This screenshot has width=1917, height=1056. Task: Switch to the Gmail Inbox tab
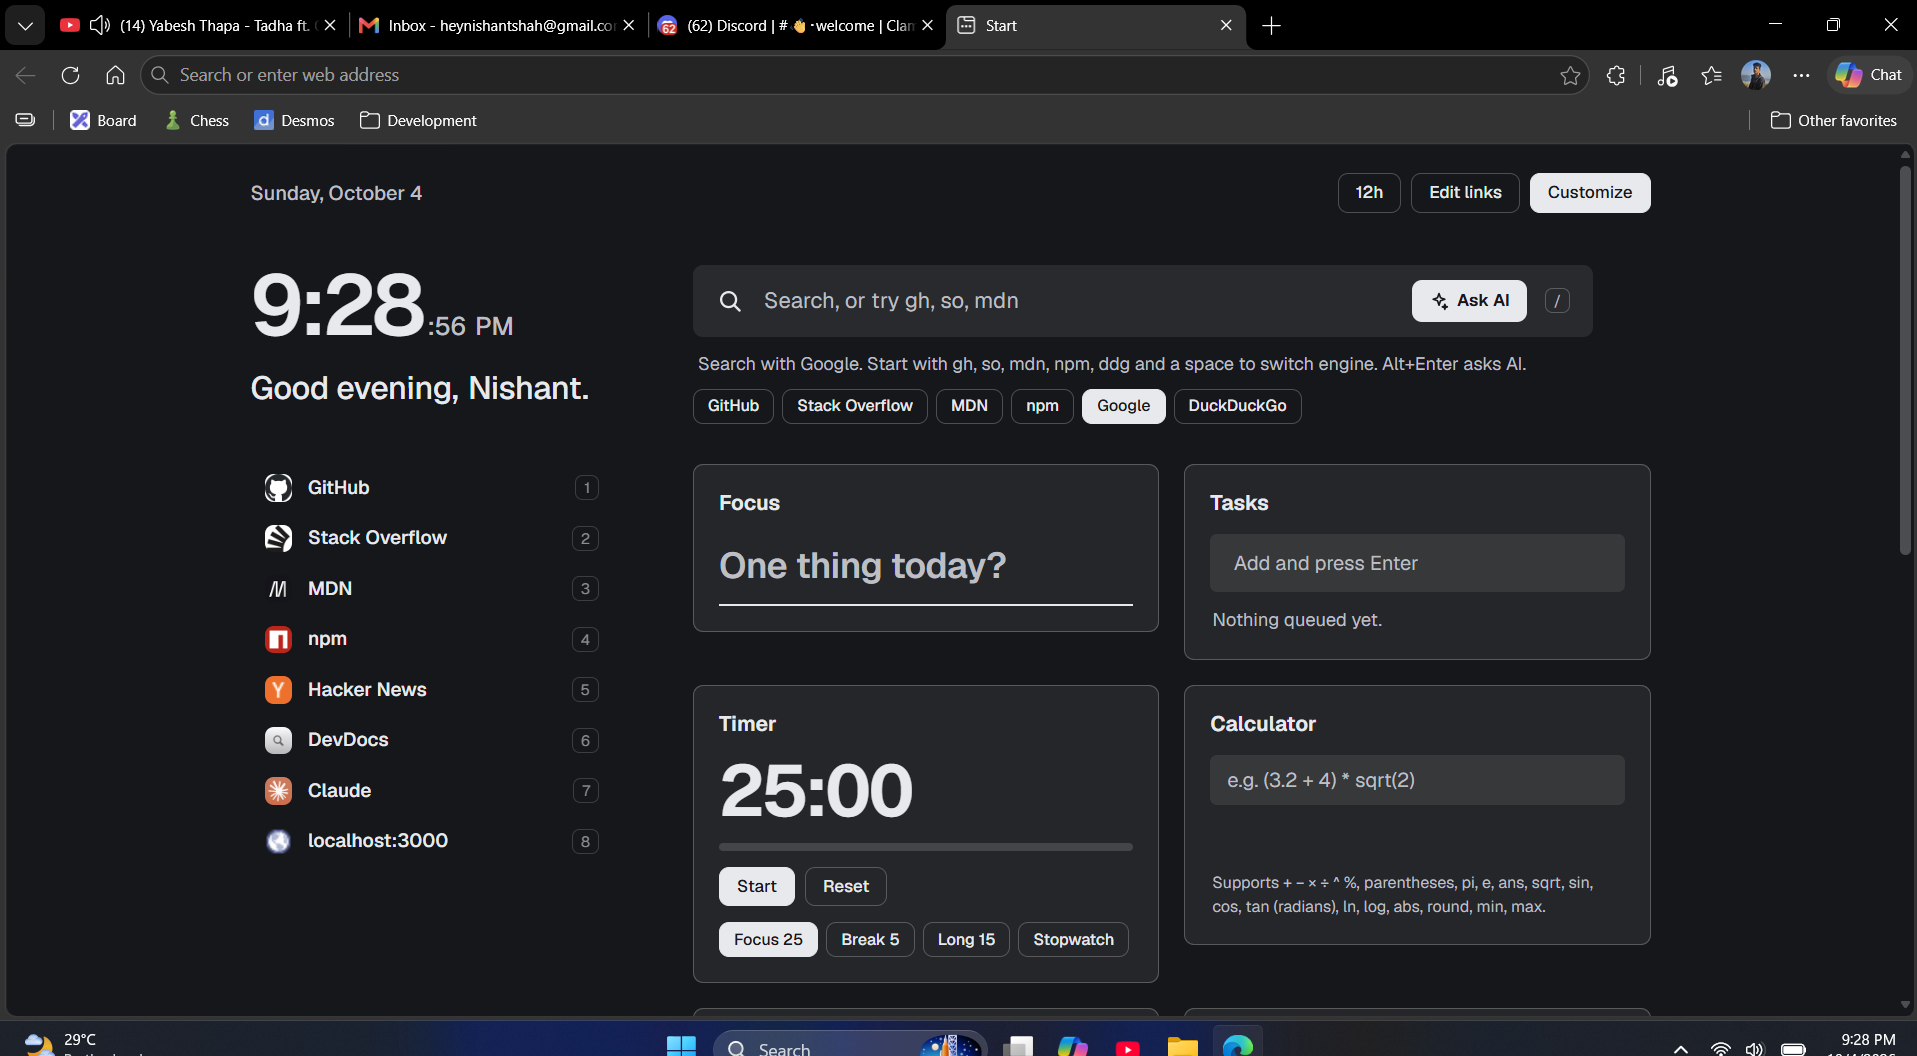pyautogui.click(x=497, y=25)
